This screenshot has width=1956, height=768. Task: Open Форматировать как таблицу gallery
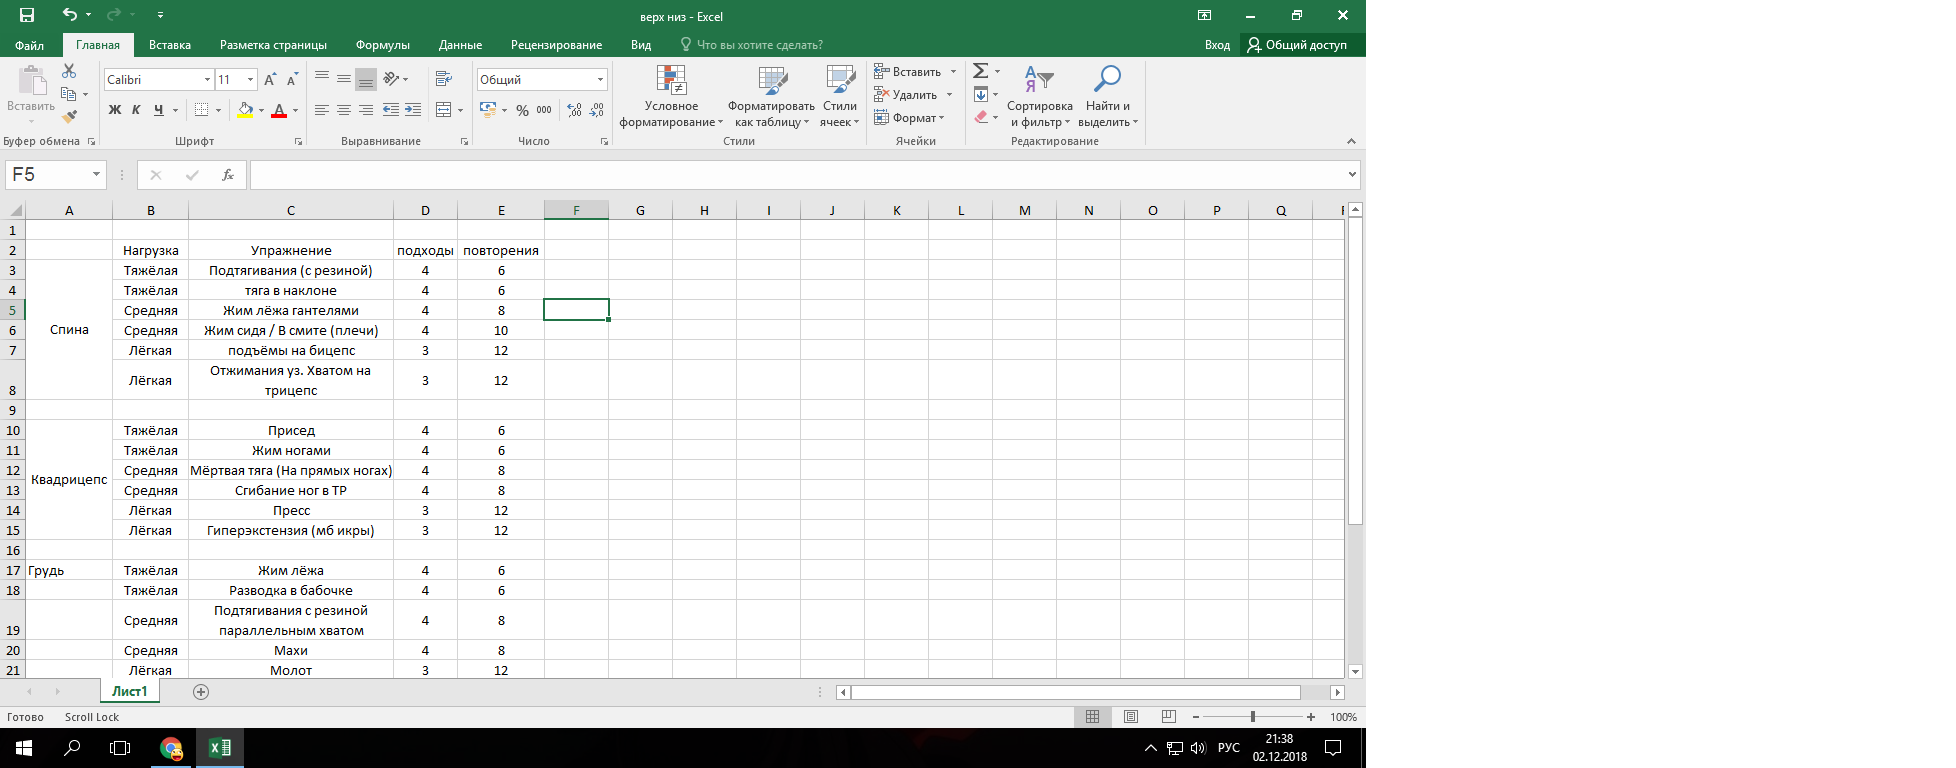pos(771,97)
